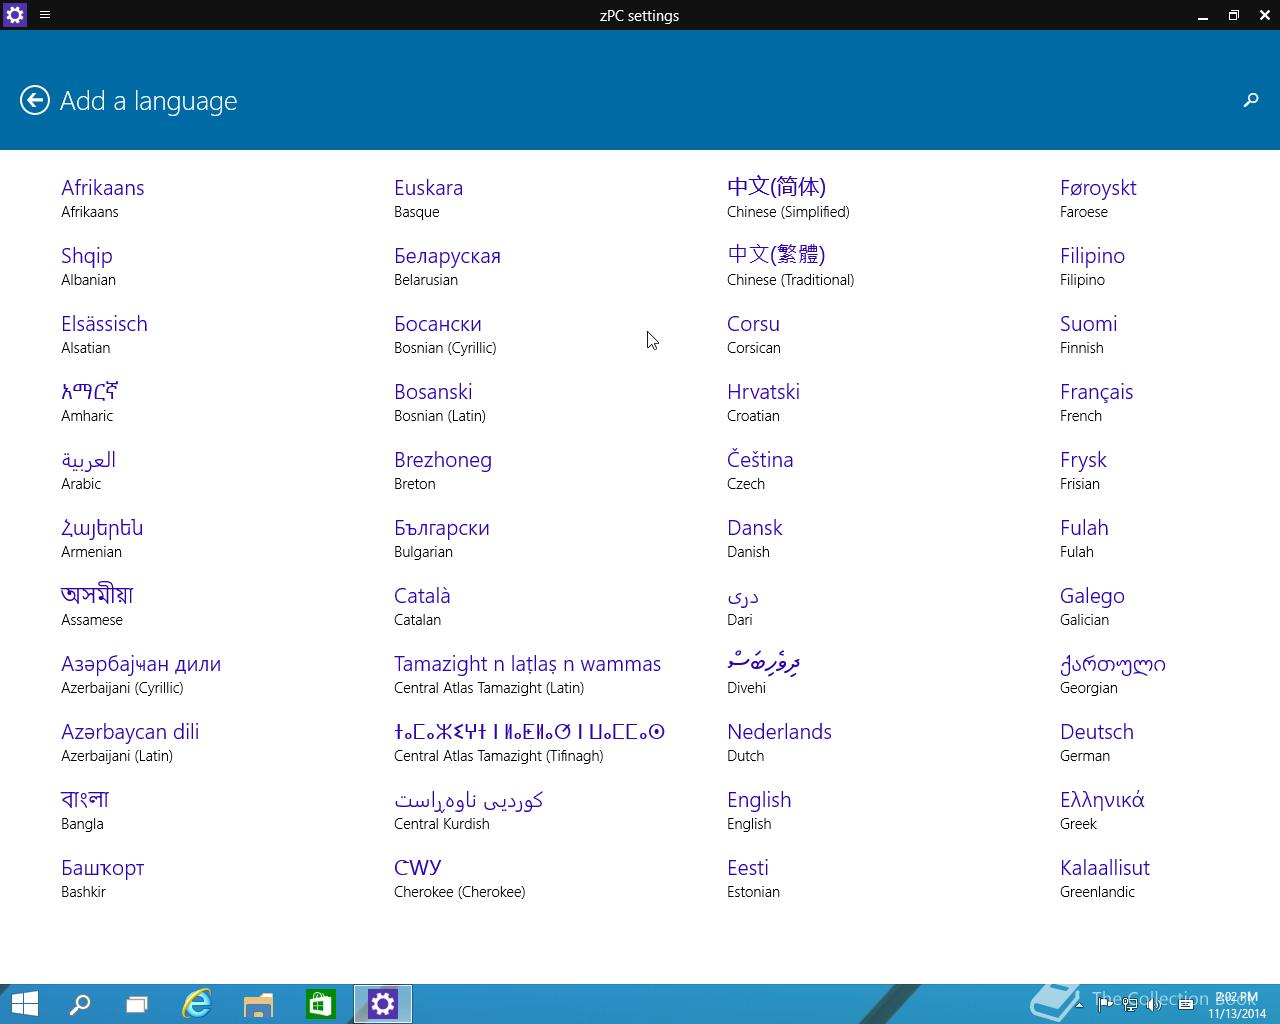
Task: Choose the Bangla language entry
Action: pos(85,810)
